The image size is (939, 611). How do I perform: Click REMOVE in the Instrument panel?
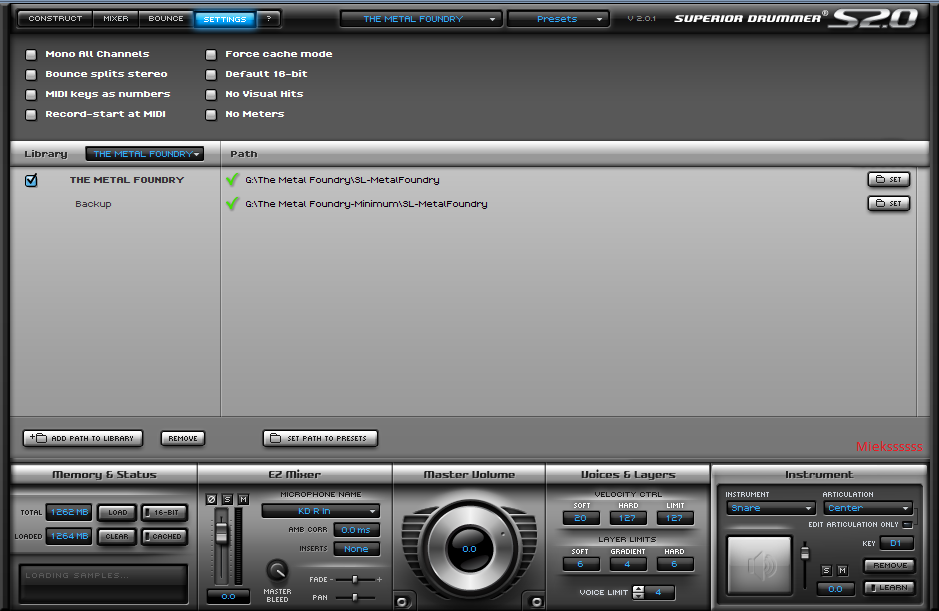click(x=889, y=565)
